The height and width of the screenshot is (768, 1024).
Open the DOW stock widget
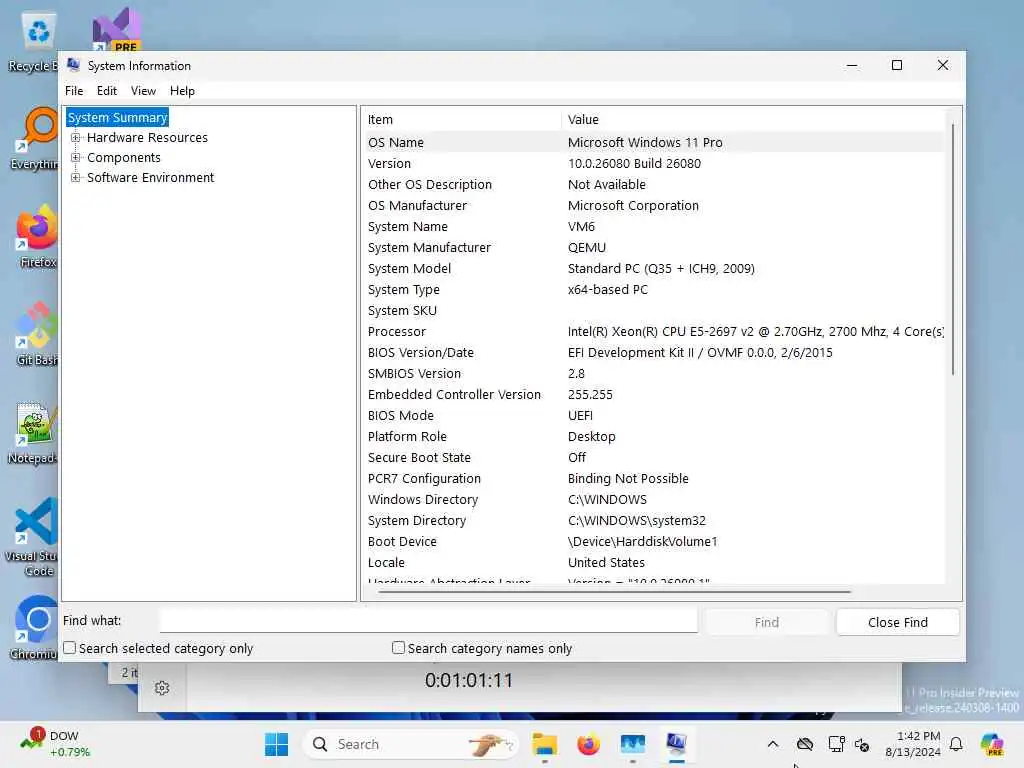coord(55,744)
